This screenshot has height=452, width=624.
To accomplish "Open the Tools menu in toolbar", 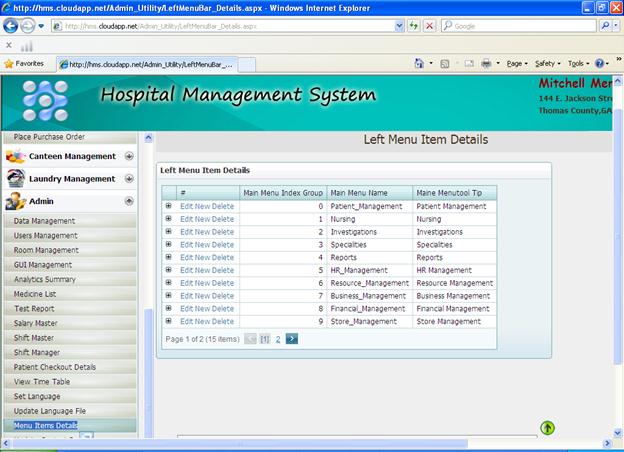I will [577, 63].
